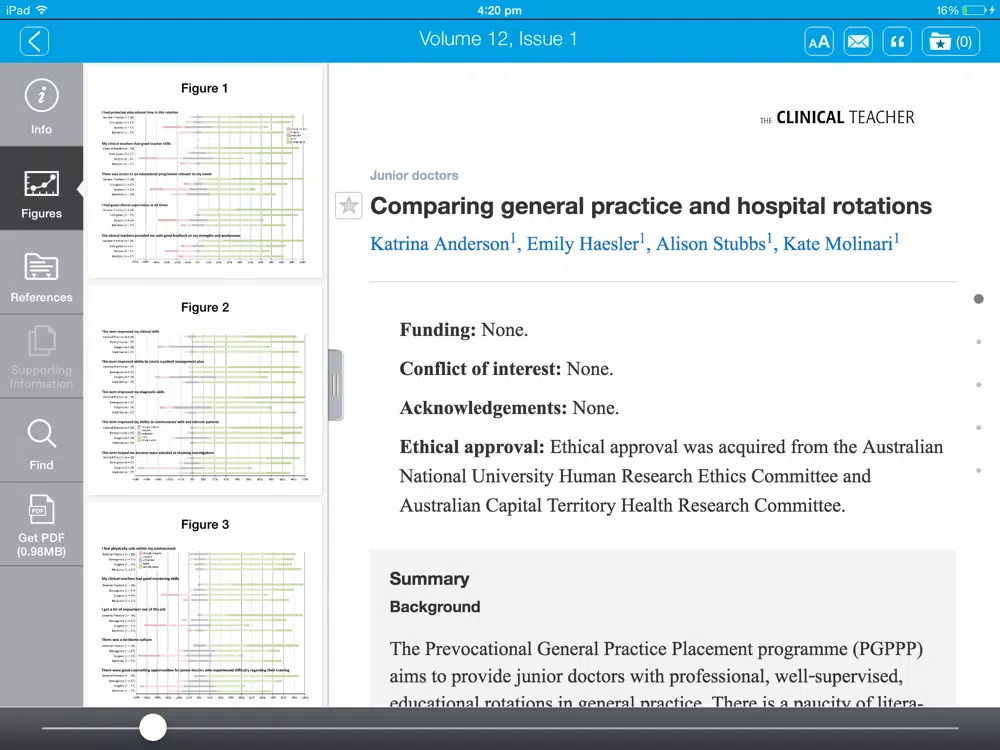This screenshot has height=750, width=1000.
Task: Open the References sidebar tab
Action: [x=41, y=272]
